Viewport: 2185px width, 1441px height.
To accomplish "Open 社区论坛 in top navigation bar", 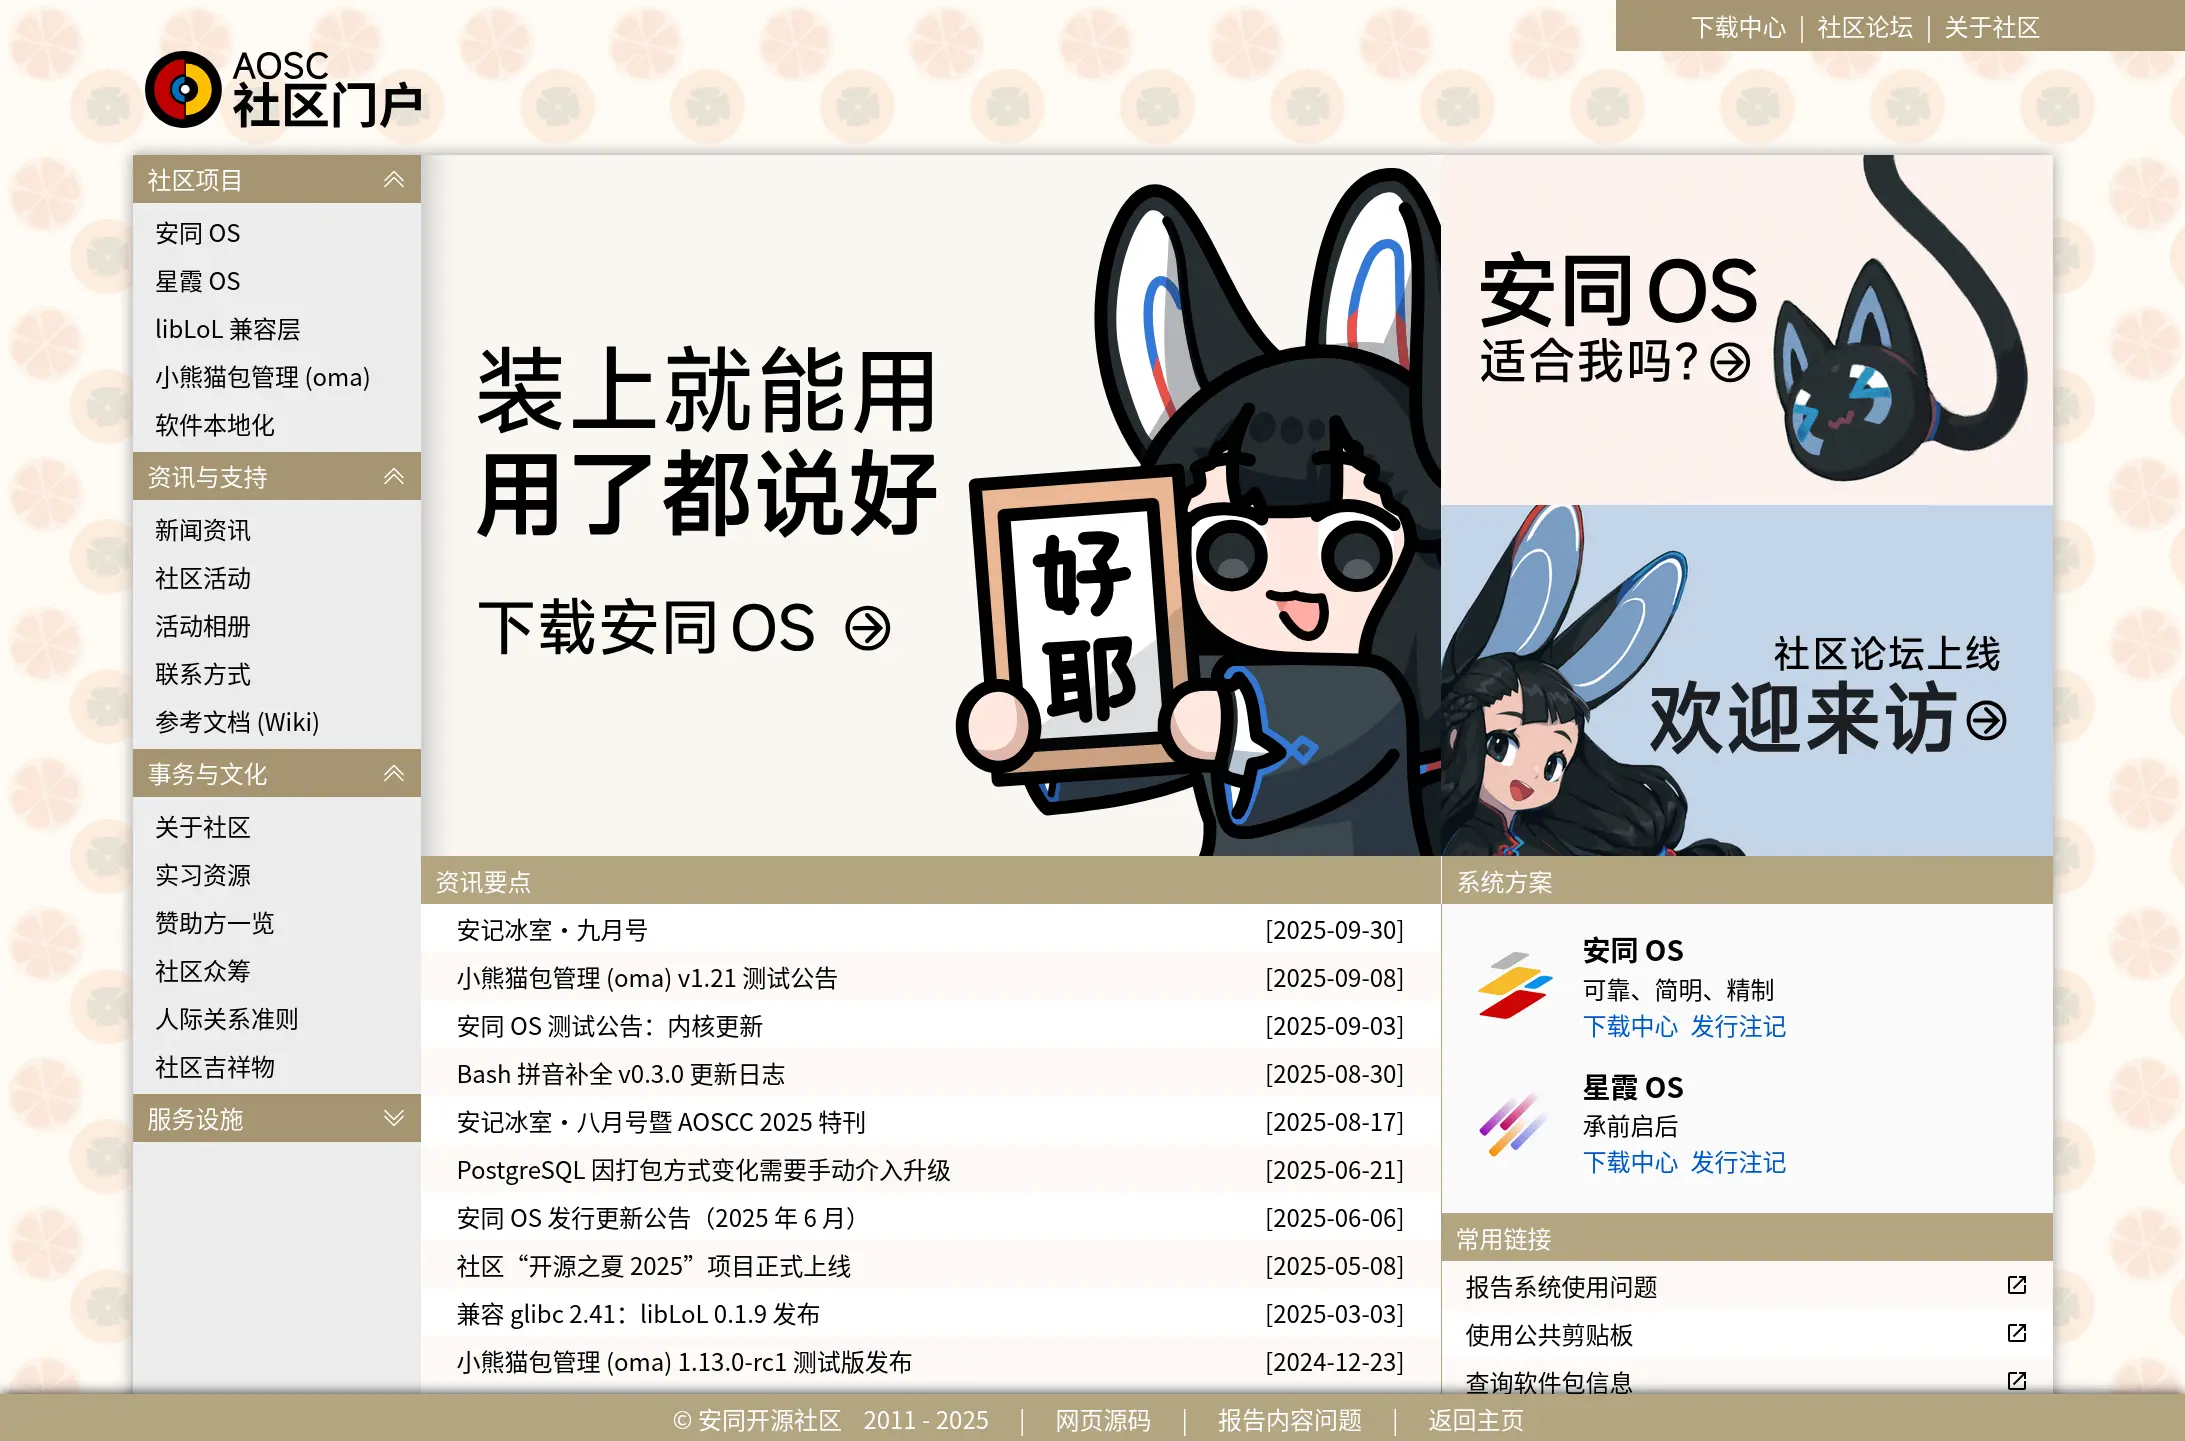I will coord(1864,27).
